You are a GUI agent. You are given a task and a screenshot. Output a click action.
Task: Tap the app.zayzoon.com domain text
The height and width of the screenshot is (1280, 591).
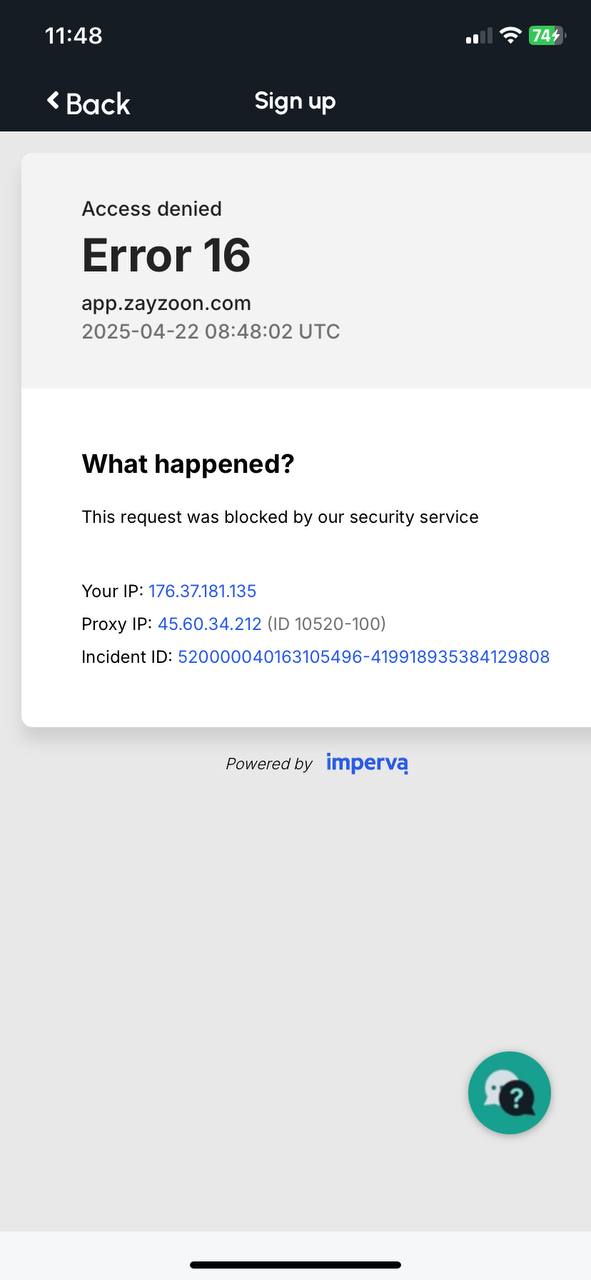coord(166,303)
